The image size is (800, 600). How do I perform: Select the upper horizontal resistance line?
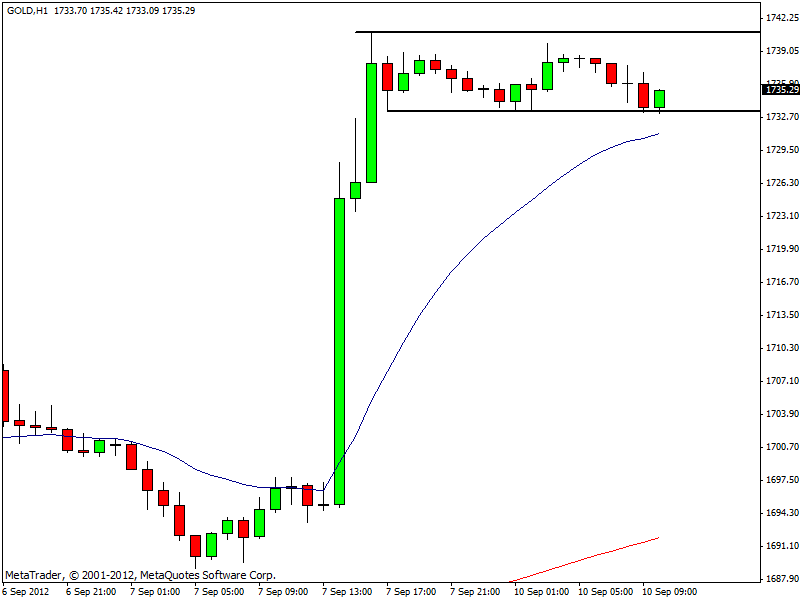tap(560, 32)
